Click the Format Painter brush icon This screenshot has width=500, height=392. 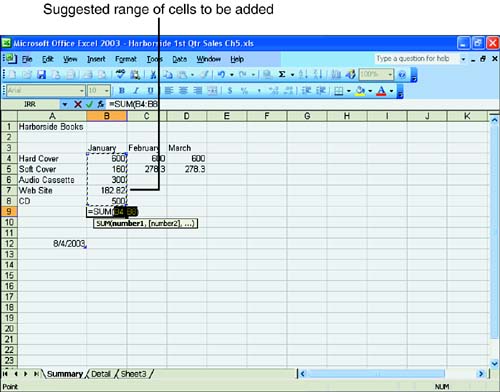(204, 74)
